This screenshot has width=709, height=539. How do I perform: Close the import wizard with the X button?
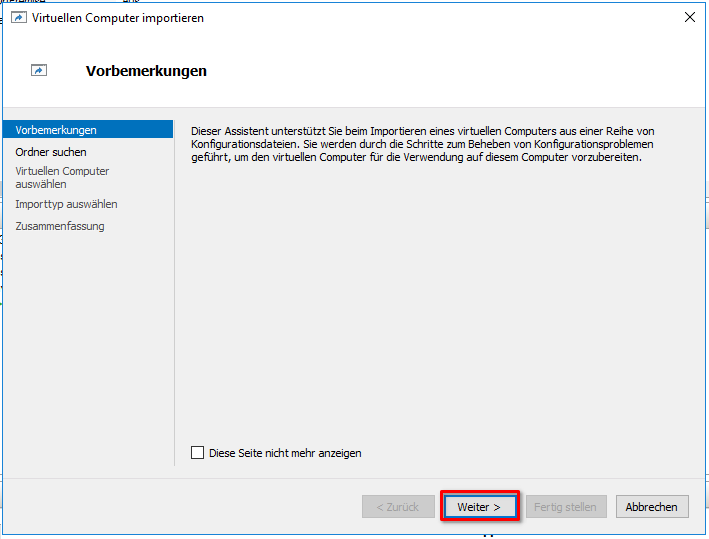(x=689, y=17)
